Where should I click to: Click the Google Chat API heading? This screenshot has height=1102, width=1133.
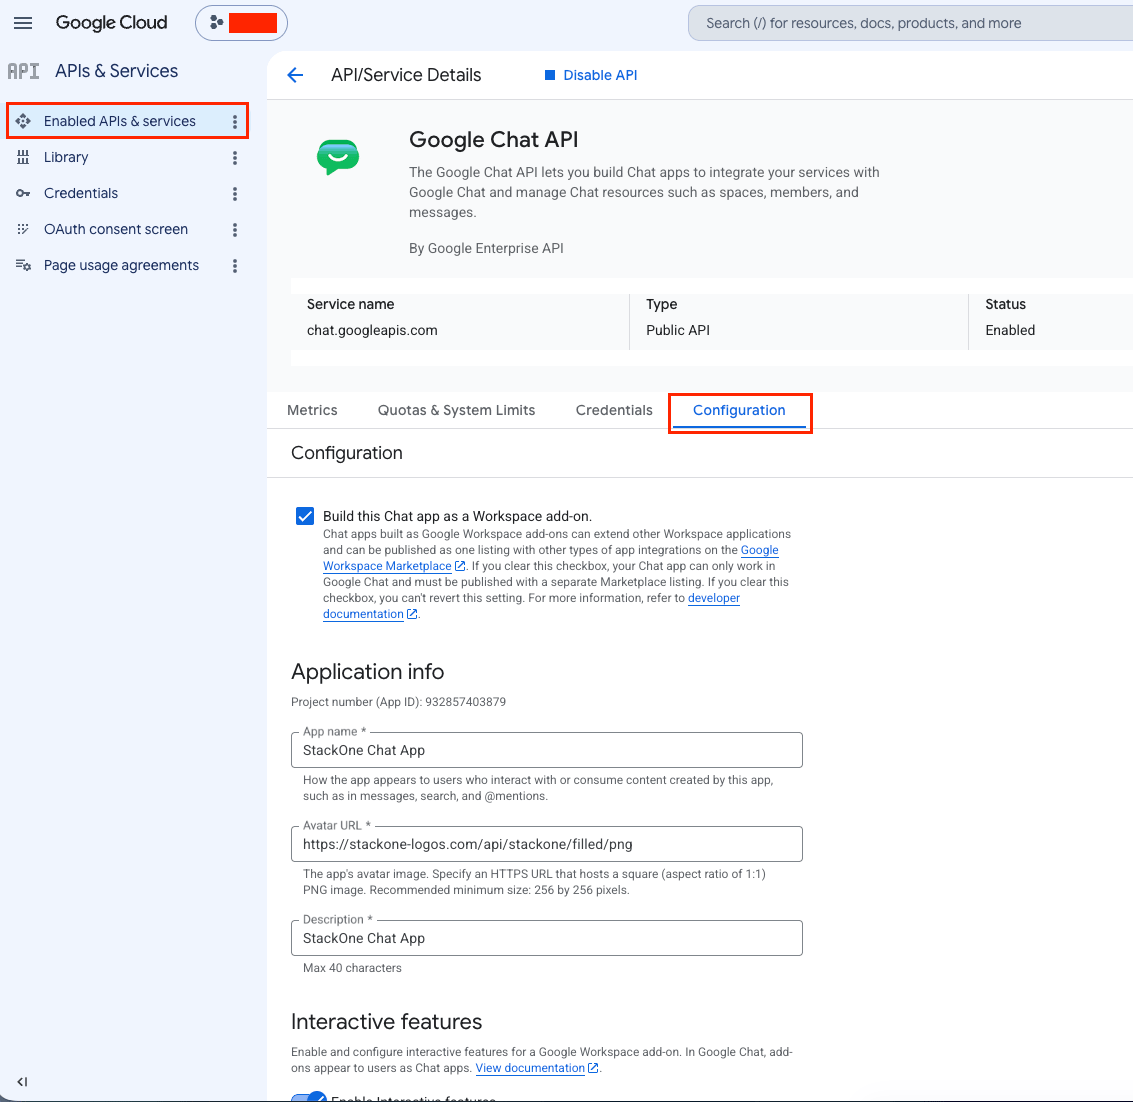(x=494, y=139)
